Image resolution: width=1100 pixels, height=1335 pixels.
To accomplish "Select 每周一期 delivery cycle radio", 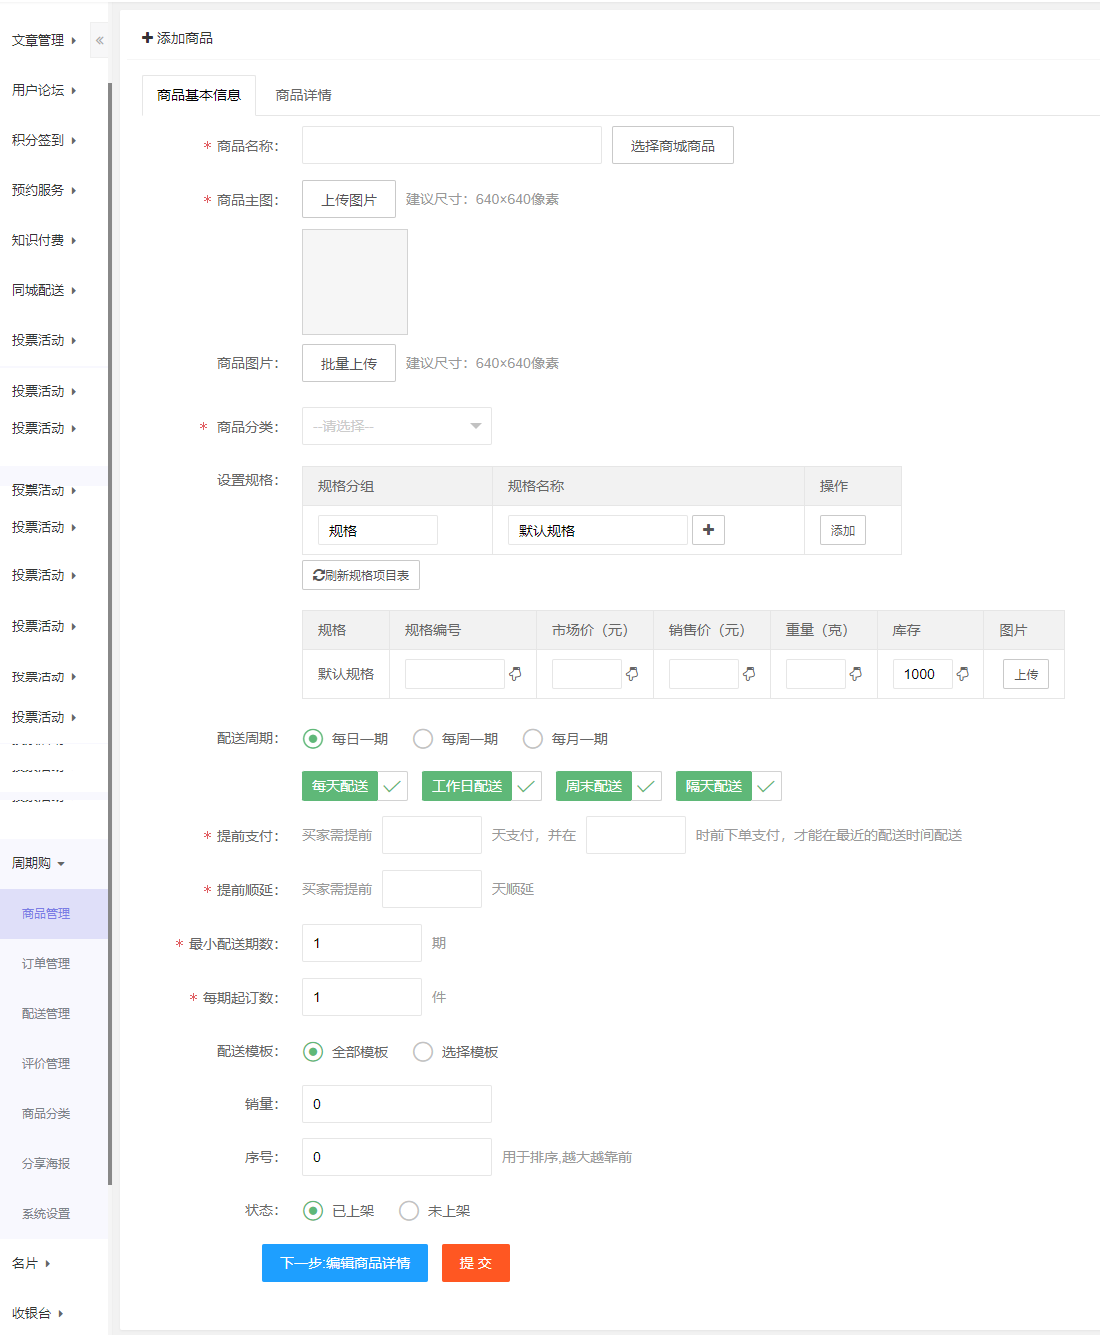I will point(423,739).
